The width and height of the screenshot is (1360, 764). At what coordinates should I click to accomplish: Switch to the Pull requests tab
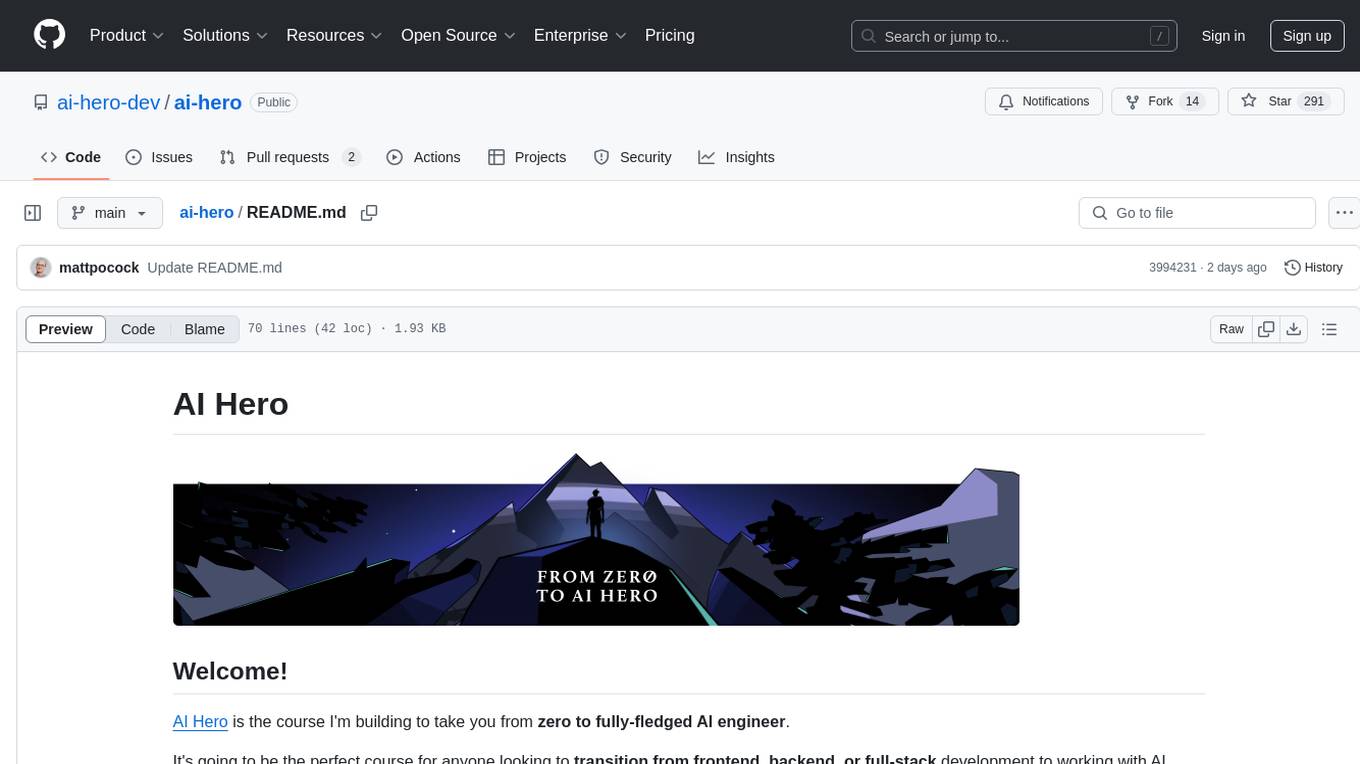pos(289,157)
